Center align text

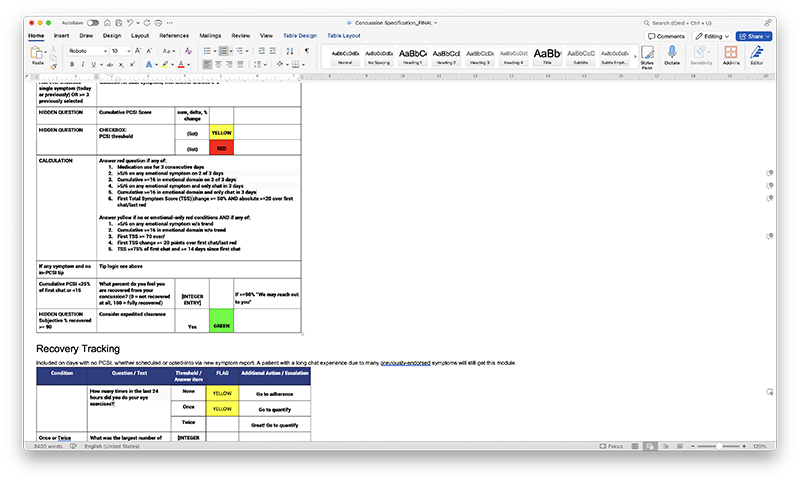(218, 65)
